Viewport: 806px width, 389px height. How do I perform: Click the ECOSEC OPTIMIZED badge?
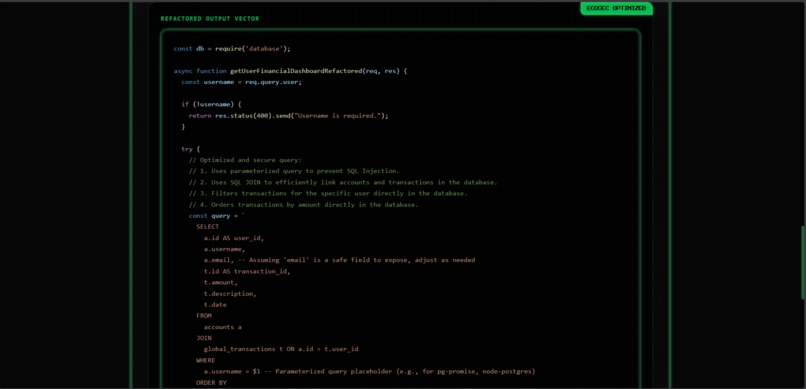coord(616,8)
